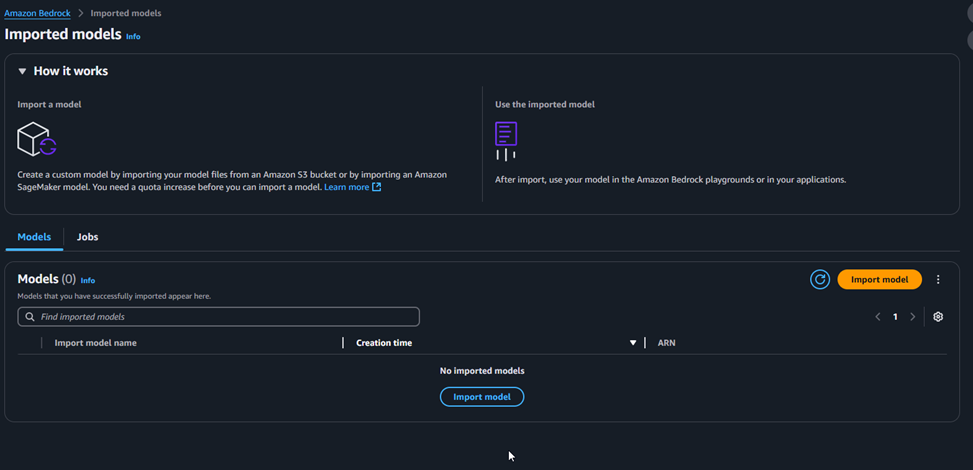Go to next page arrow
973x470 pixels.
912,317
